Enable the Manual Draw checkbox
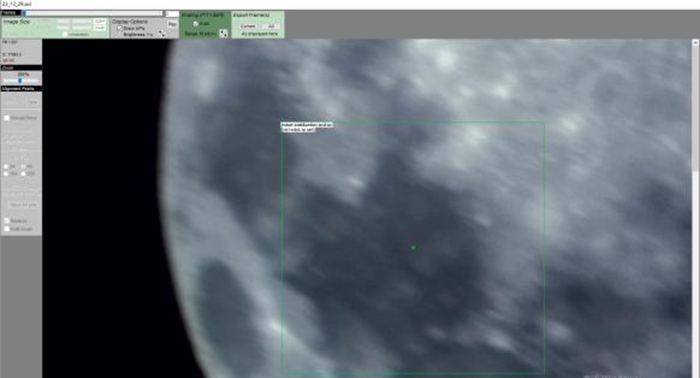The height and width of the screenshot is (378, 700). tap(7, 118)
